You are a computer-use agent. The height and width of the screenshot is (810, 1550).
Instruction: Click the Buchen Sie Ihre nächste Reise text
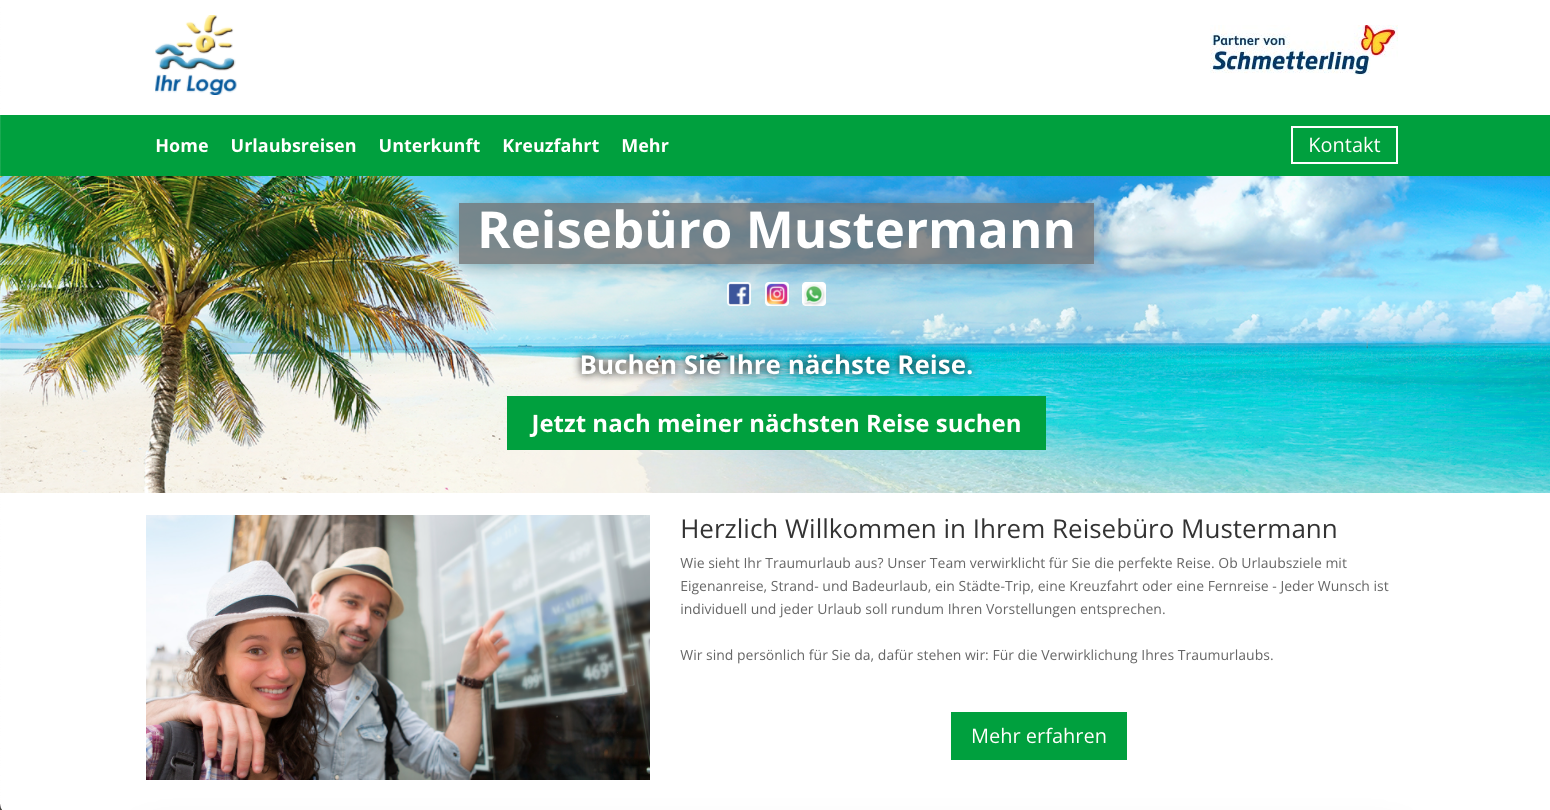click(x=776, y=365)
